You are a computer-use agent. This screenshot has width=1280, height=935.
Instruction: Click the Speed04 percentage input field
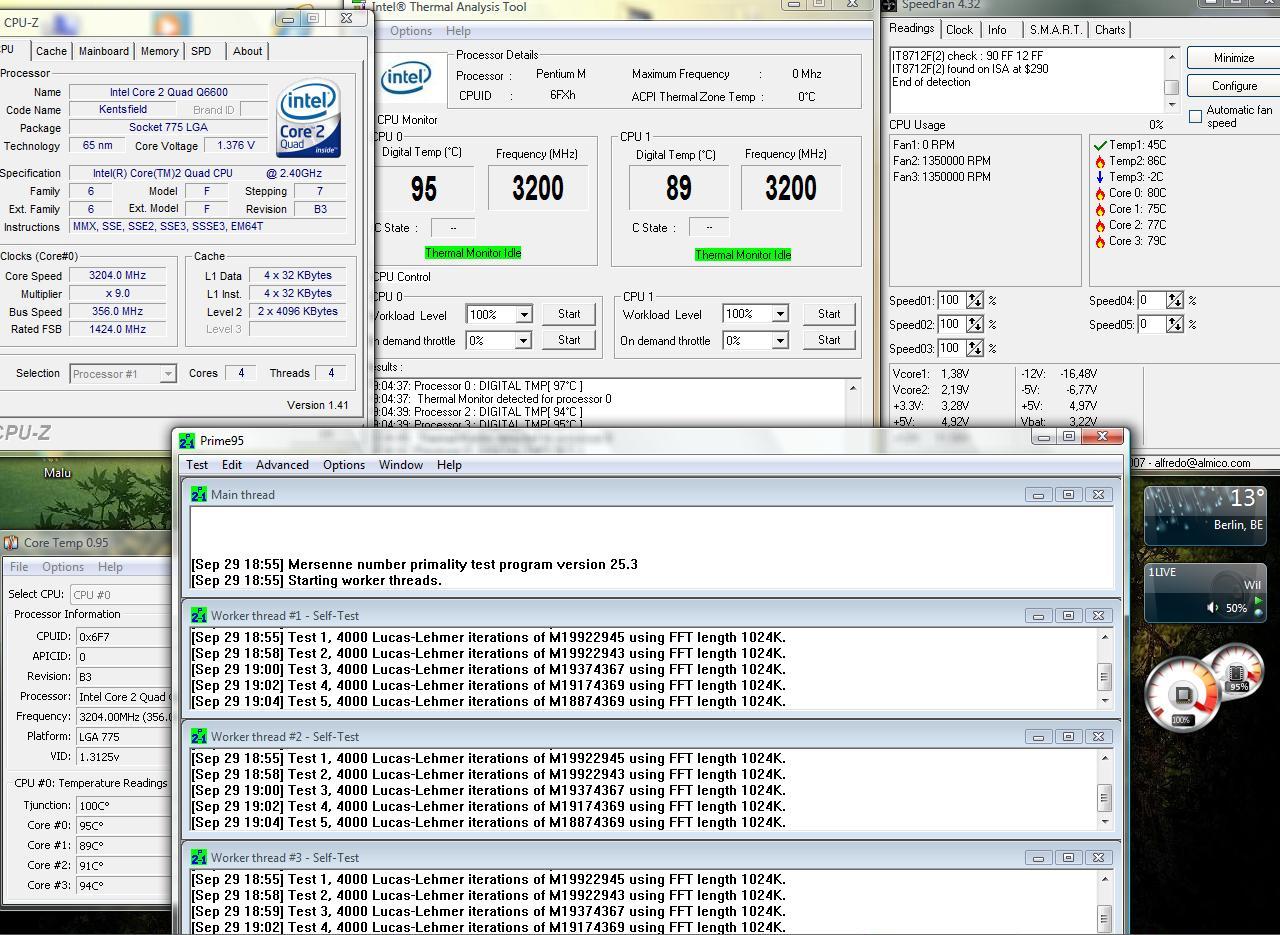point(1152,300)
